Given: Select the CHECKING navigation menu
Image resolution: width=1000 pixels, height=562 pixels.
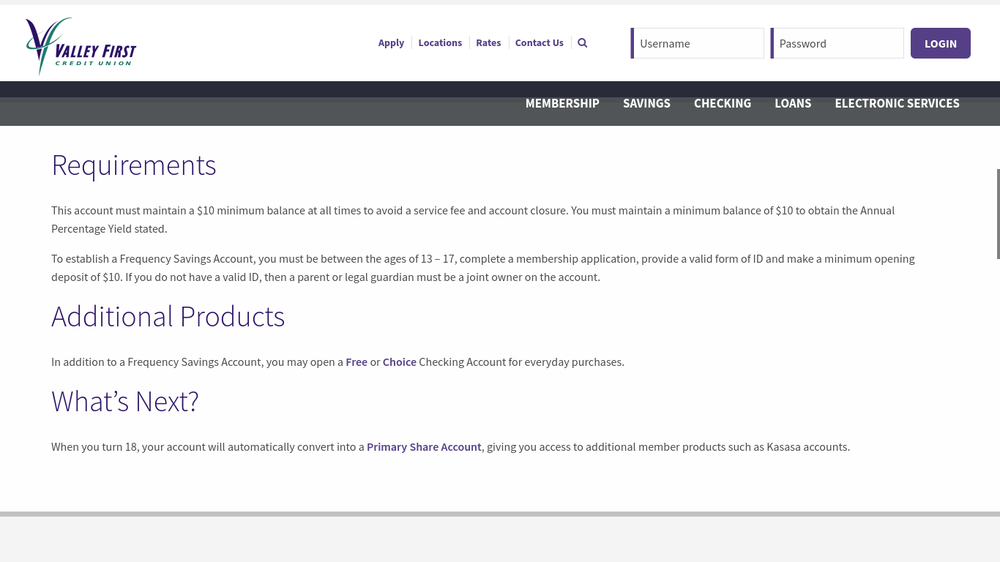Looking at the screenshot, I should pos(722,103).
